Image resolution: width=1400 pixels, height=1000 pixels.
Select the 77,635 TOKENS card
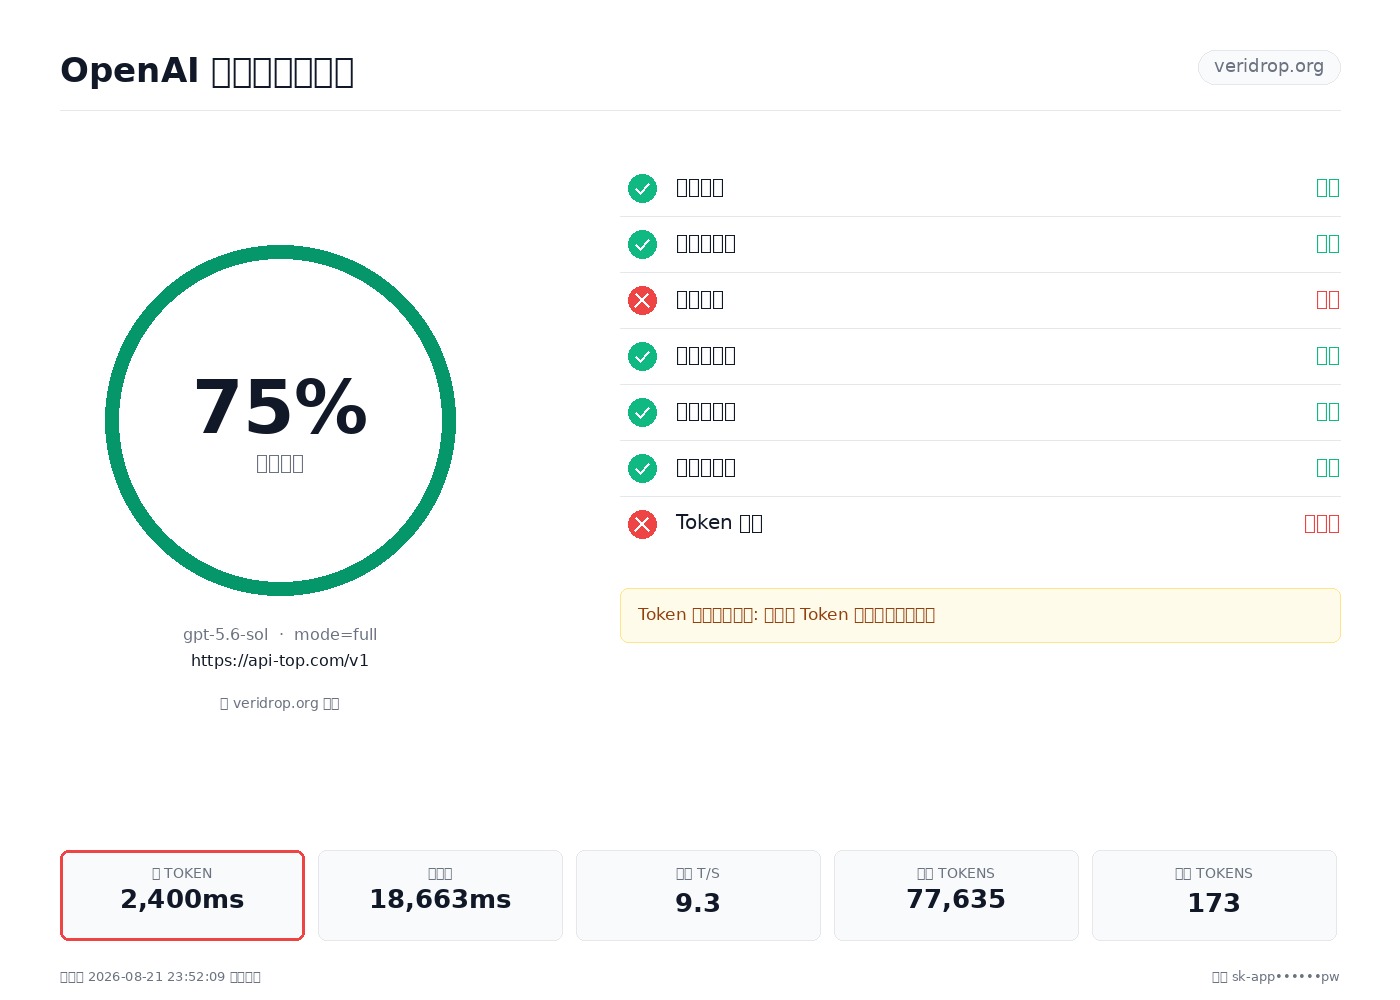[956, 895]
